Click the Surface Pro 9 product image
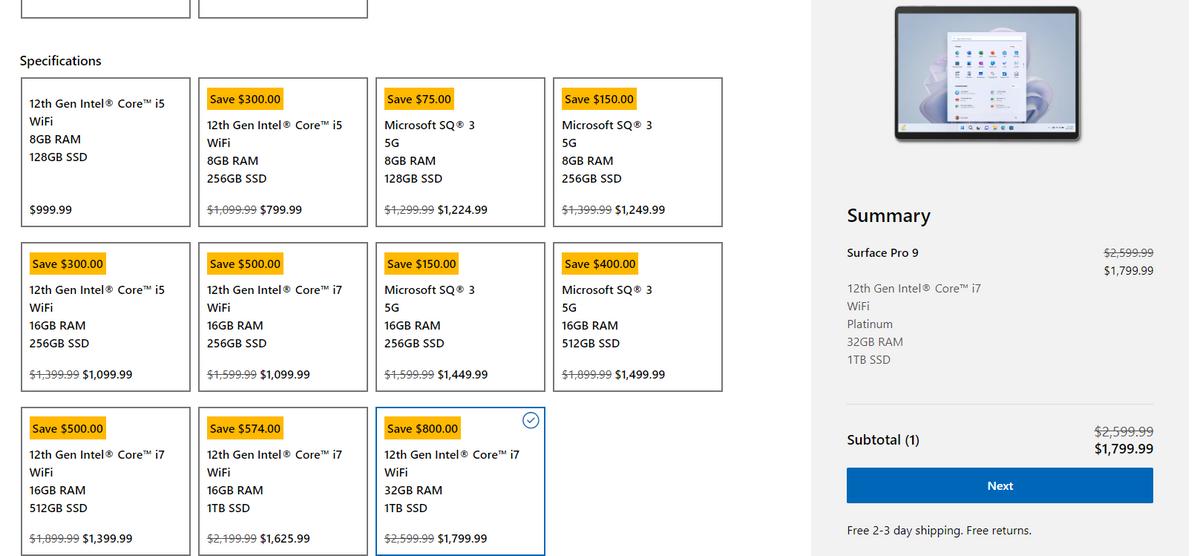The image size is (1200, 556). tap(987, 73)
